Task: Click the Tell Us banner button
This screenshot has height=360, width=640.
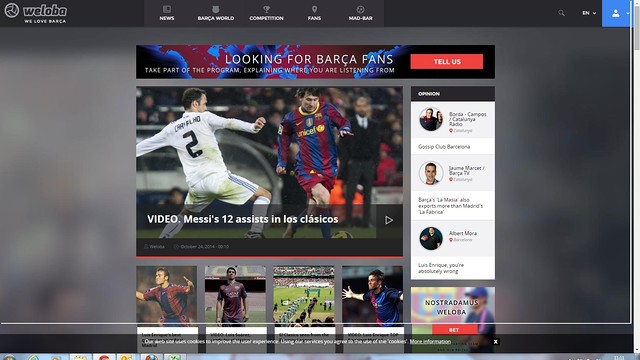Action: (447, 62)
